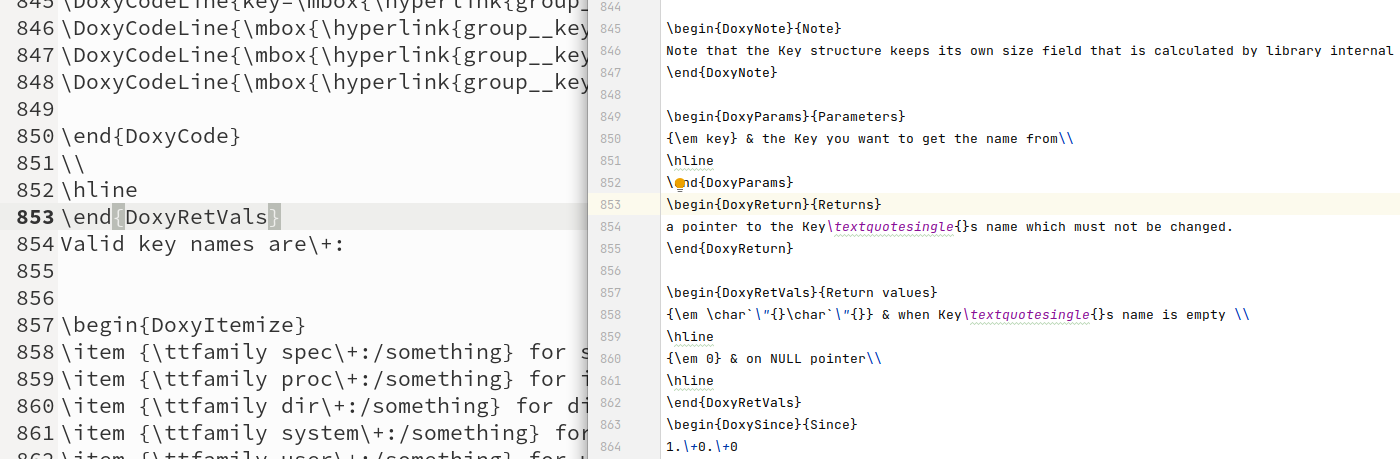Viewport: 1400px width, 459px height.
Task: Click the proc\+:/something item line
Action: 324,379
